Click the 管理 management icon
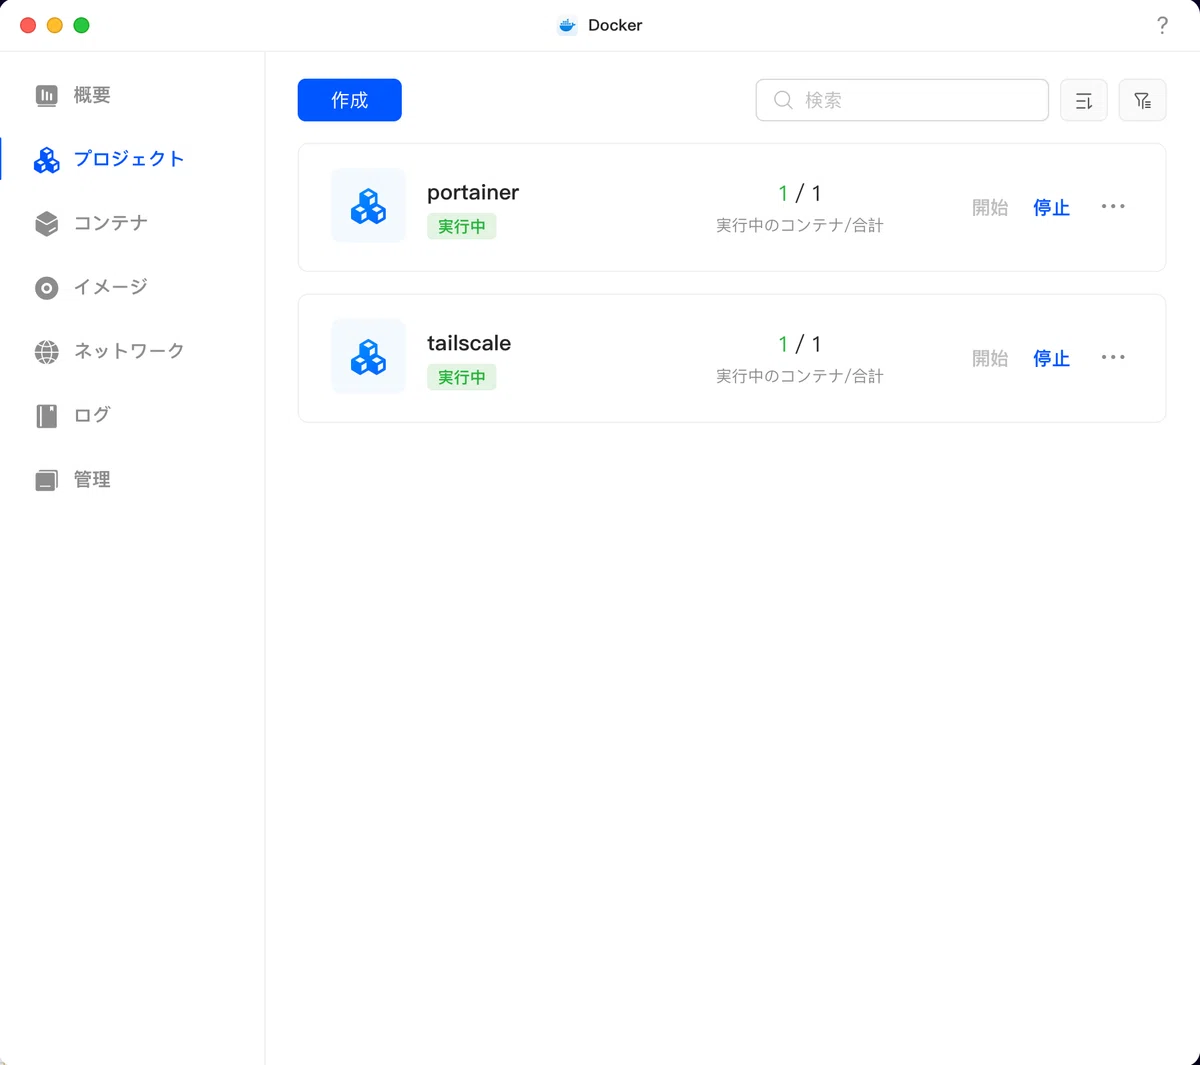The height and width of the screenshot is (1065, 1200). pyautogui.click(x=47, y=481)
